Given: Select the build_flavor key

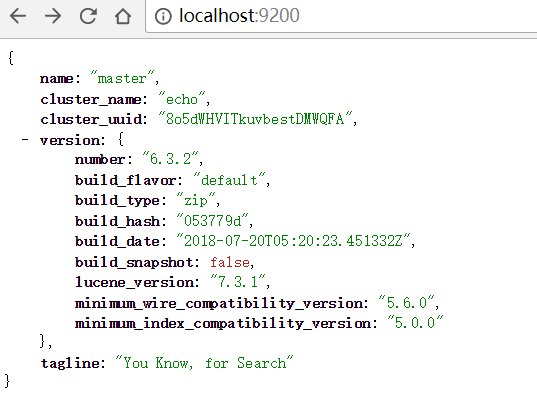Looking at the screenshot, I should click(x=126, y=180).
